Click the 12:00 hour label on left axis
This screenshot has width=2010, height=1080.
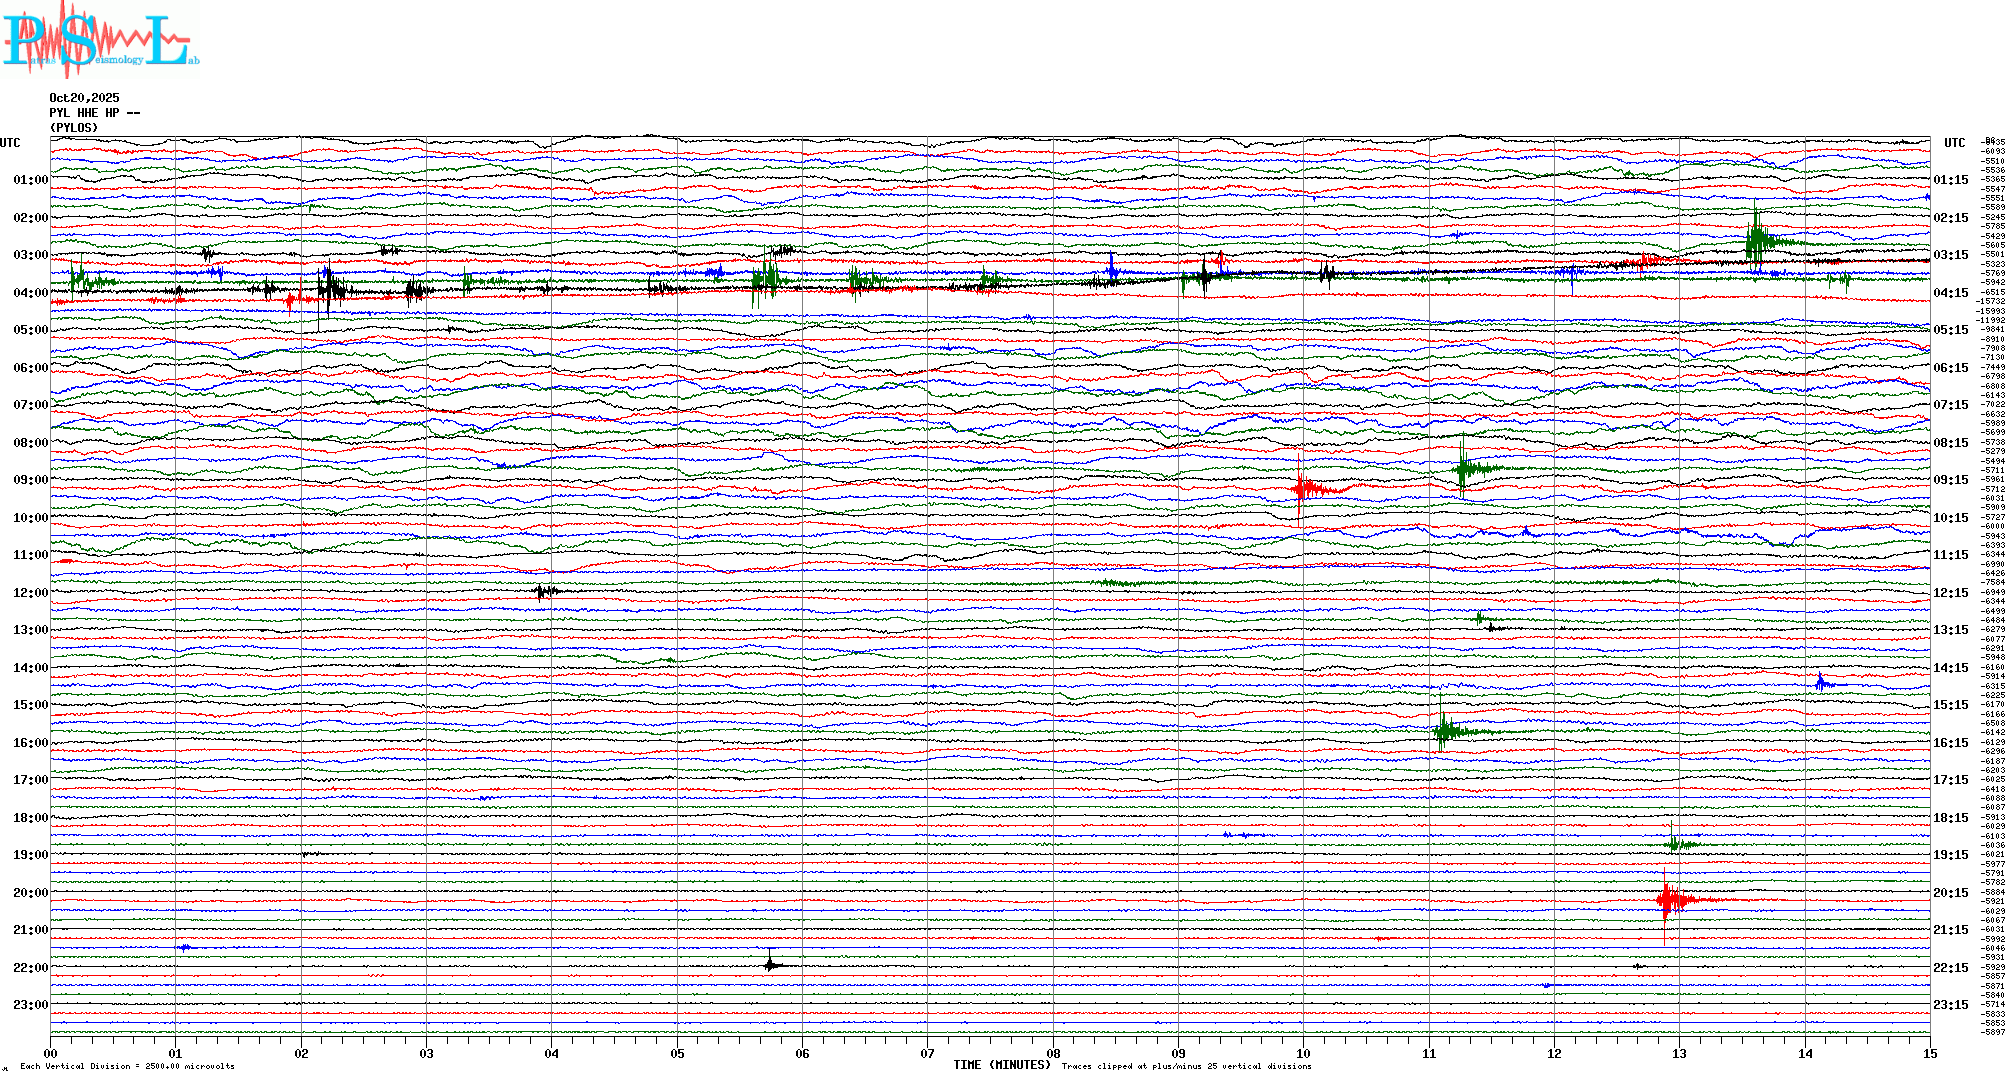[x=30, y=593]
